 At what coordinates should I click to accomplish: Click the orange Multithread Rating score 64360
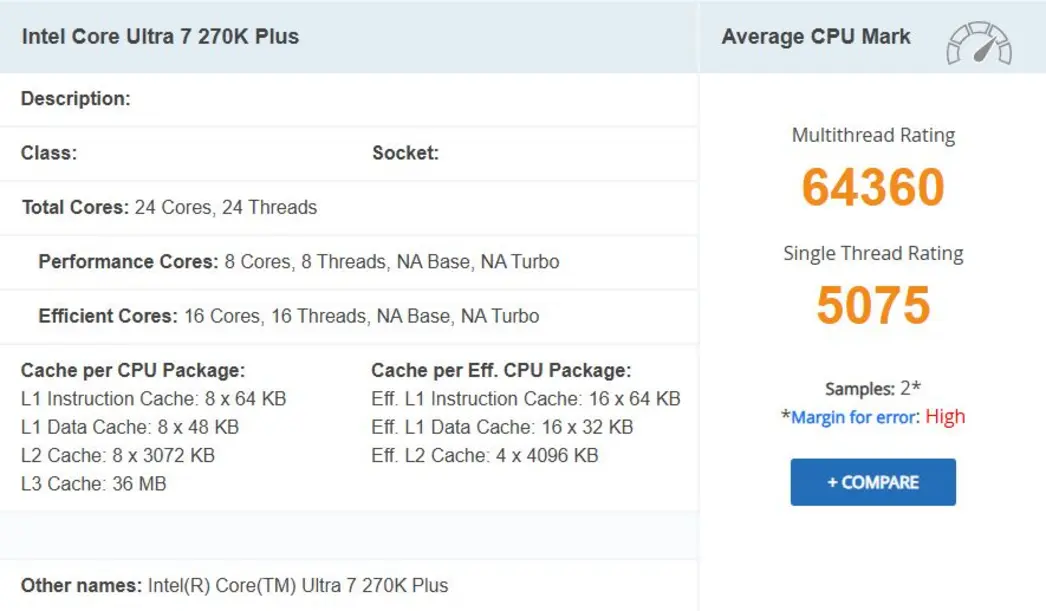pos(872,188)
